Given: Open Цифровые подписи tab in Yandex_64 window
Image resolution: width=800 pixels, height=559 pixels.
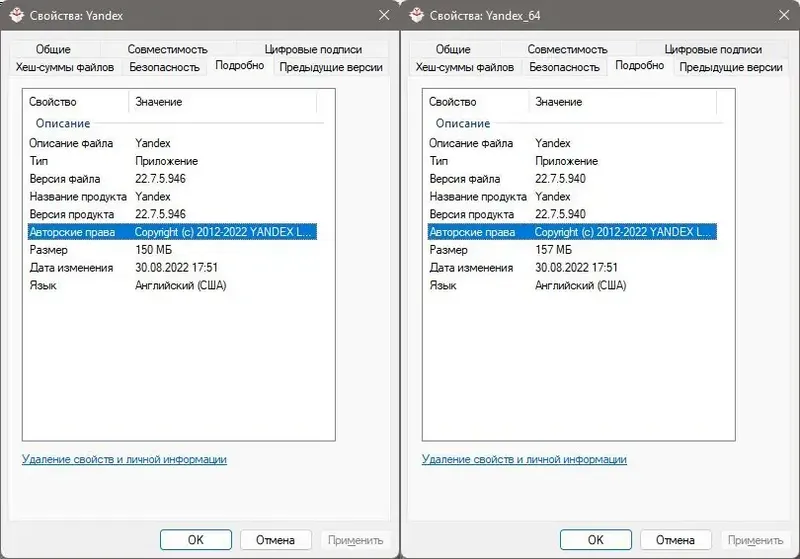Looking at the screenshot, I should 713,49.
